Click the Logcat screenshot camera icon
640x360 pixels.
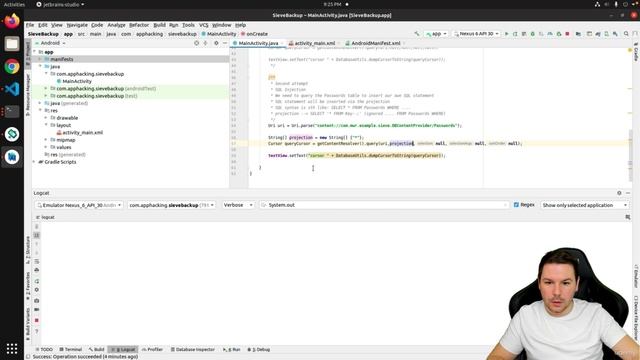coord(37,300)
